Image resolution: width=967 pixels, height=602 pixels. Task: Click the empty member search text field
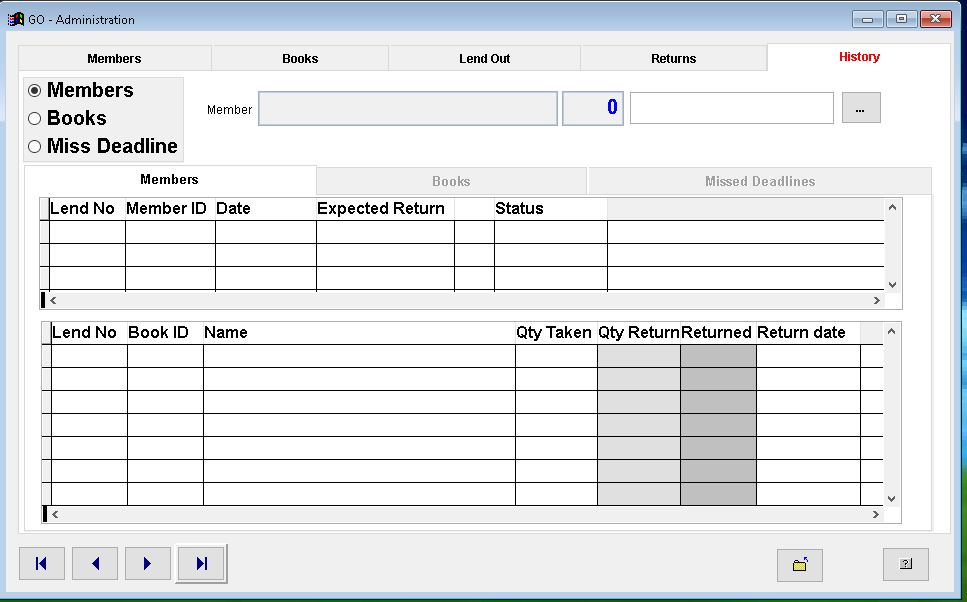pyautogui.click(x=731, y=108)
